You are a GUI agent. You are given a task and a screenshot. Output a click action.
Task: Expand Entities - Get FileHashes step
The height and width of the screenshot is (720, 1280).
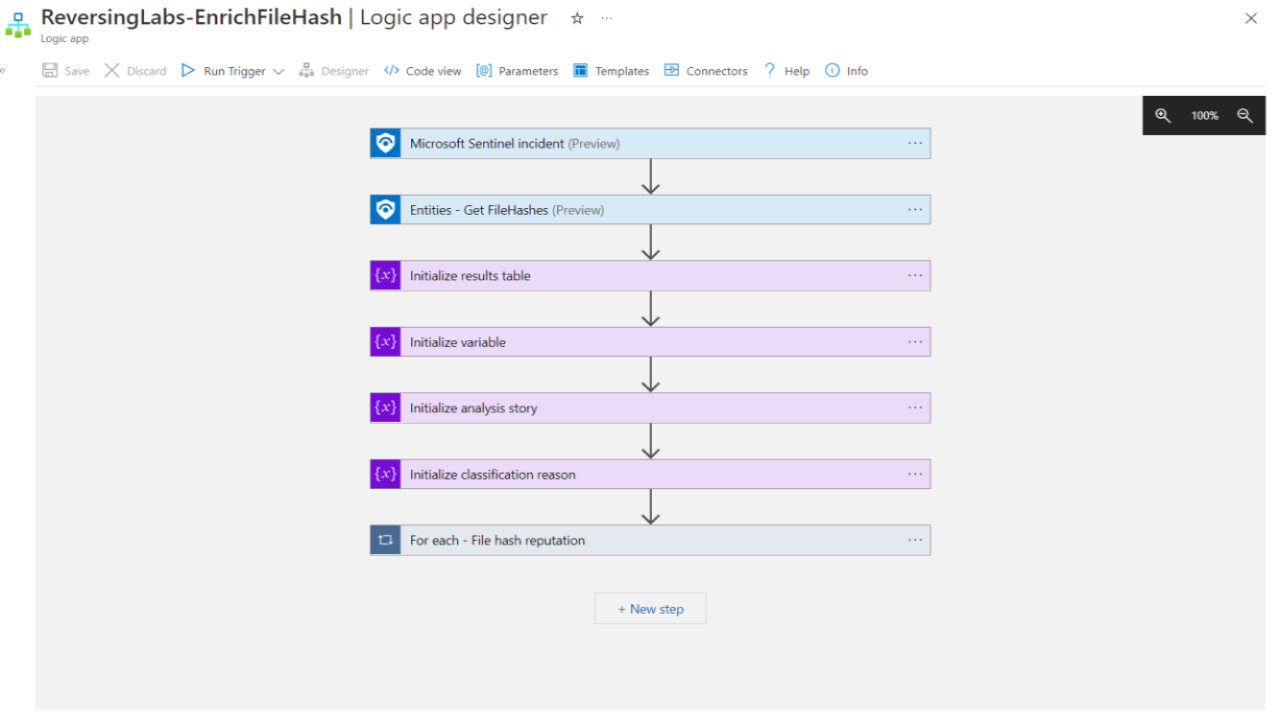[x=650, y=210]
